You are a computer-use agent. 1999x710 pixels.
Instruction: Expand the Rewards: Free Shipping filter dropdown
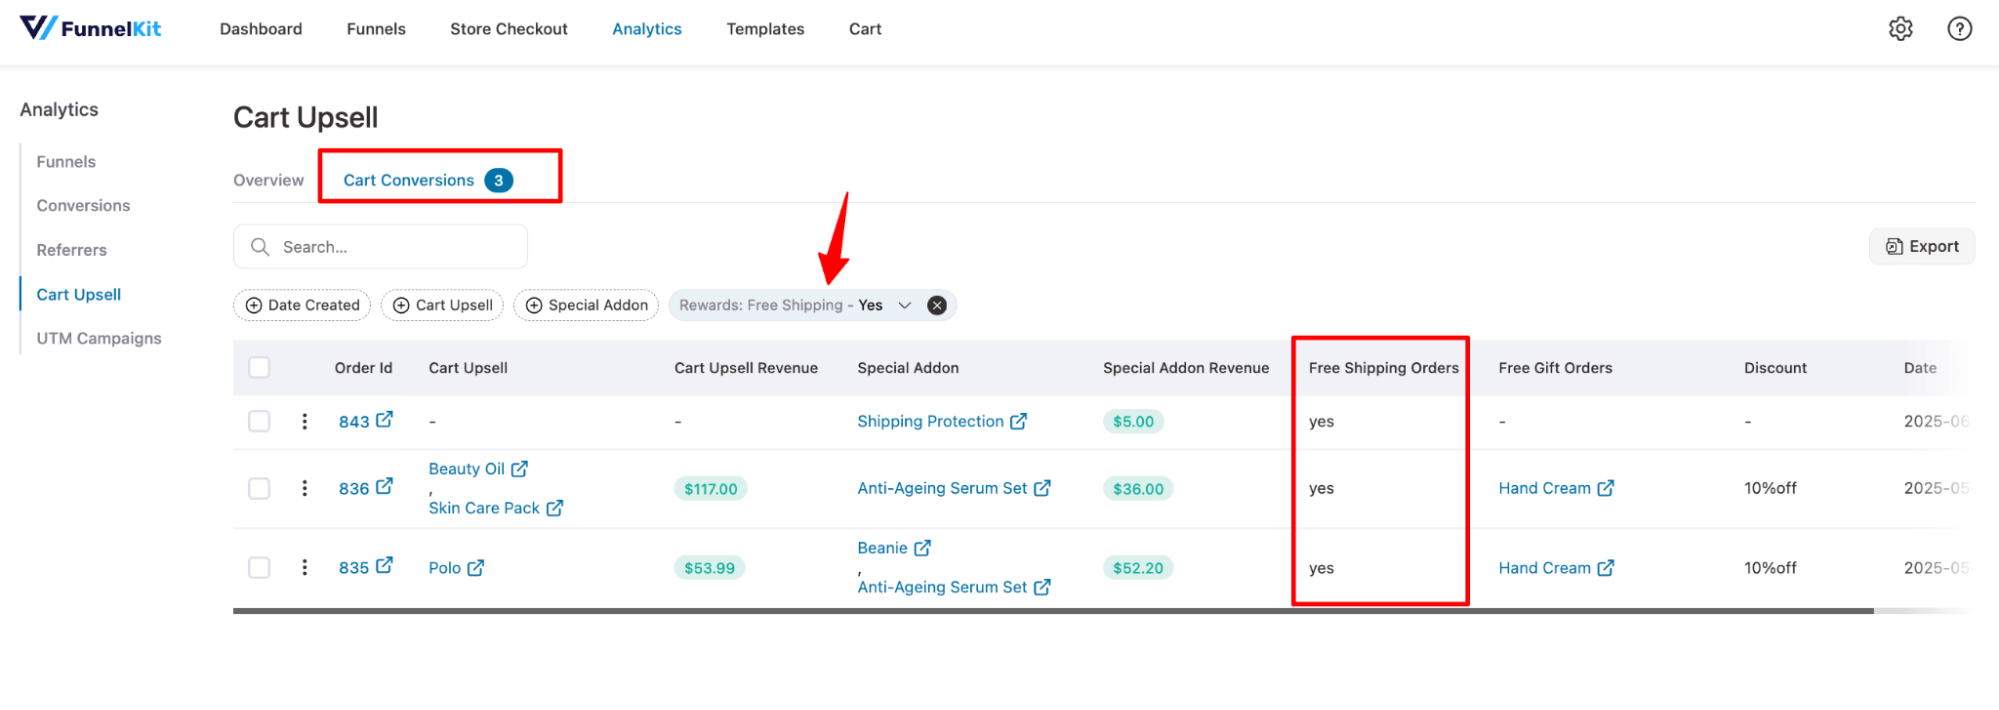click(x=904, y=305)
